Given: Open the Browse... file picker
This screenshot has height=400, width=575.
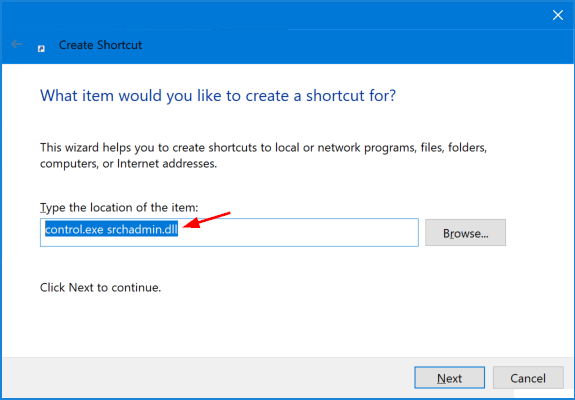Looking at the screenshot, I should tap(465, 232).
